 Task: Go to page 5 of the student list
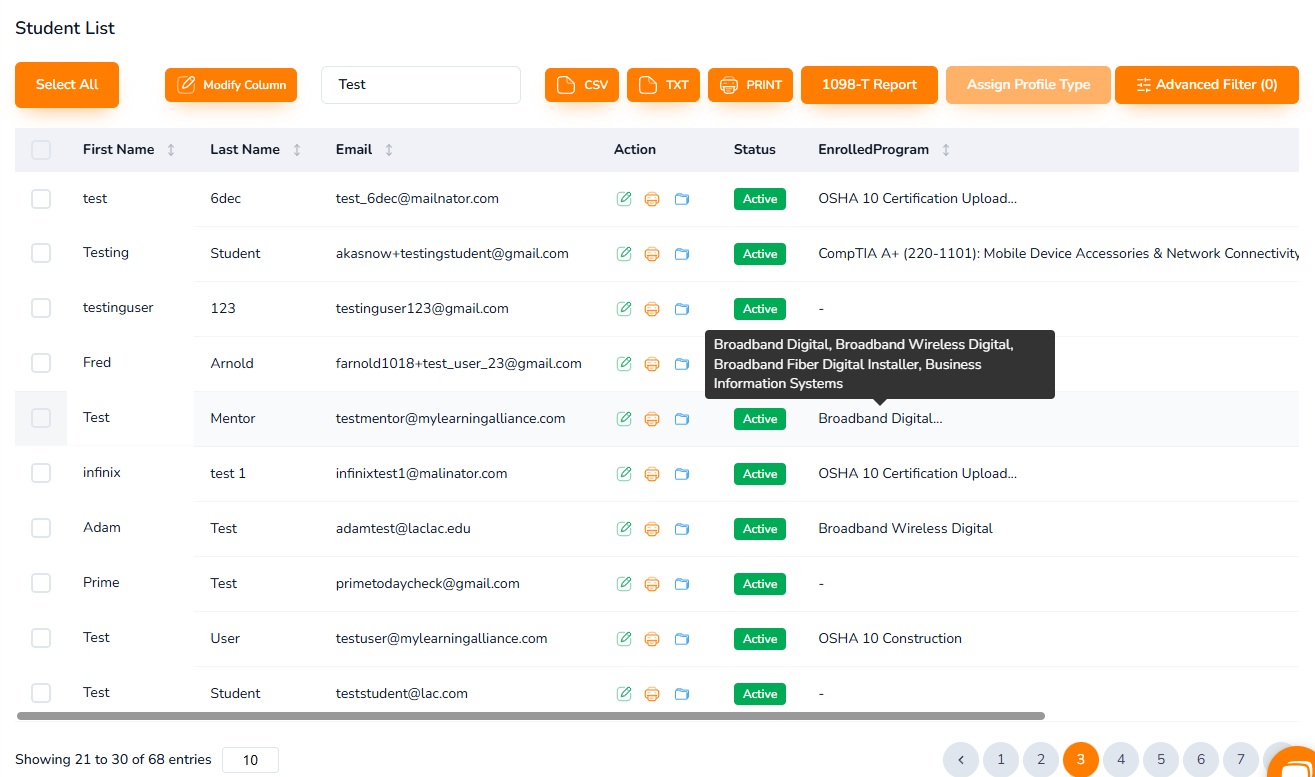[x=1160, y=760]
